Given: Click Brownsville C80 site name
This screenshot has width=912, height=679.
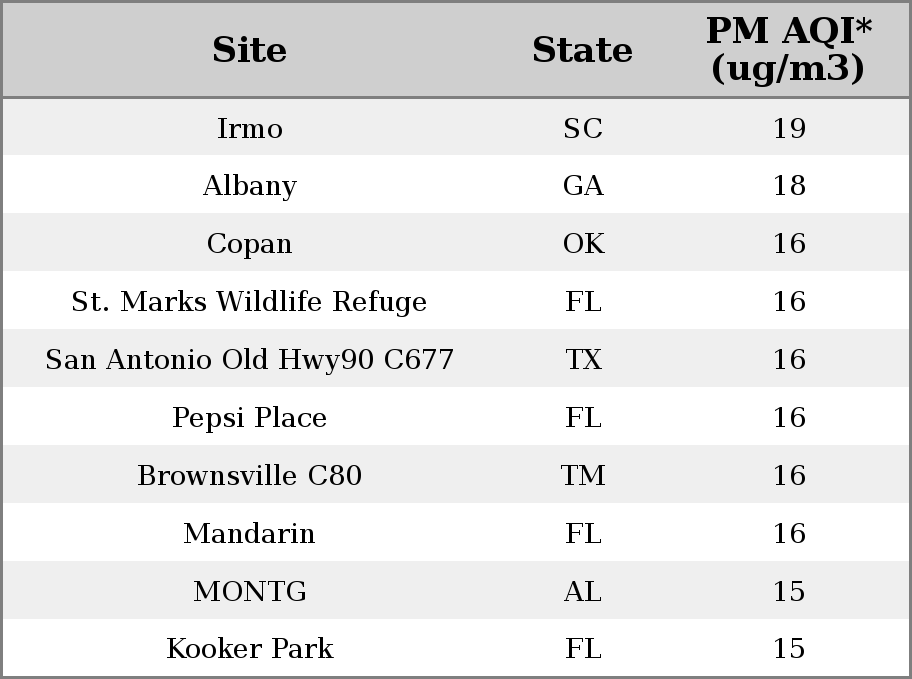Looking at the screenshot, I should tap(250, 475).
